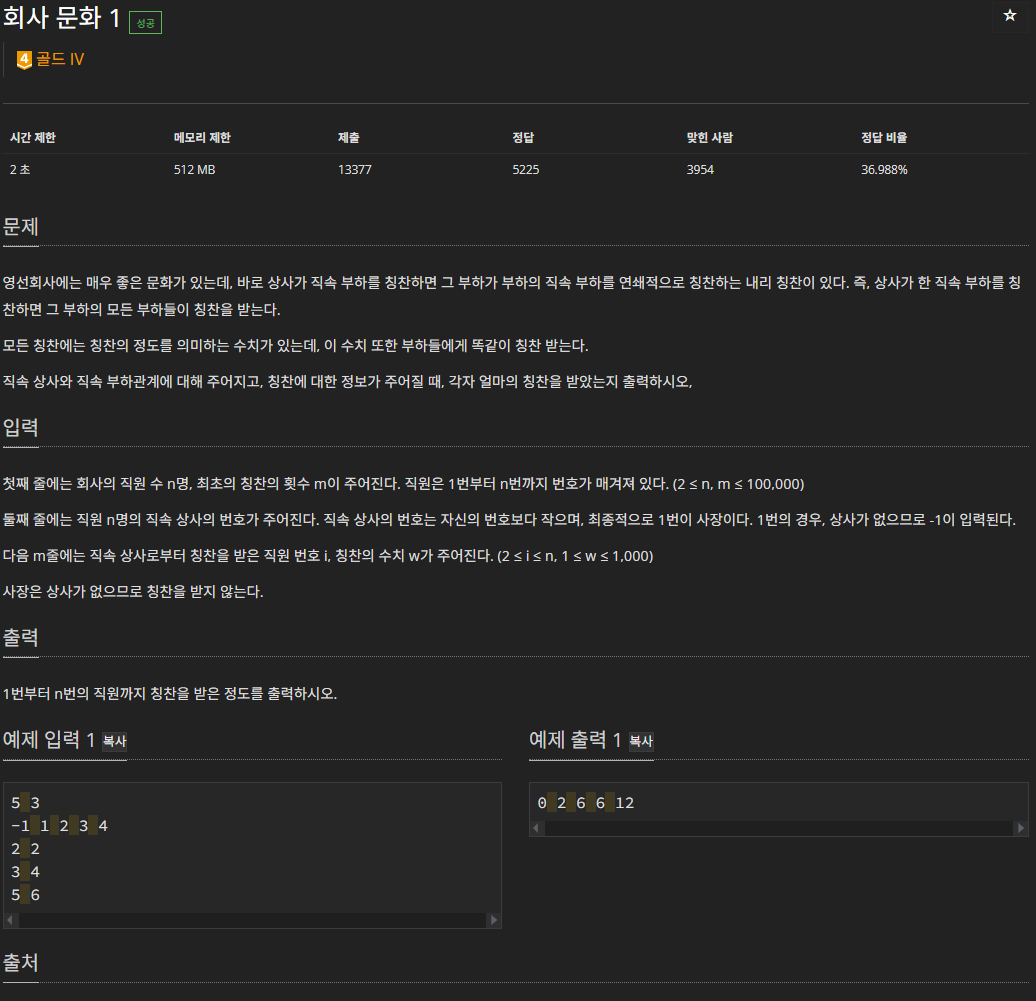Image resolution: width=1036 pixels, height=1001 pixels.
Task: Click the submission count 13377
Action: [355, 170]
